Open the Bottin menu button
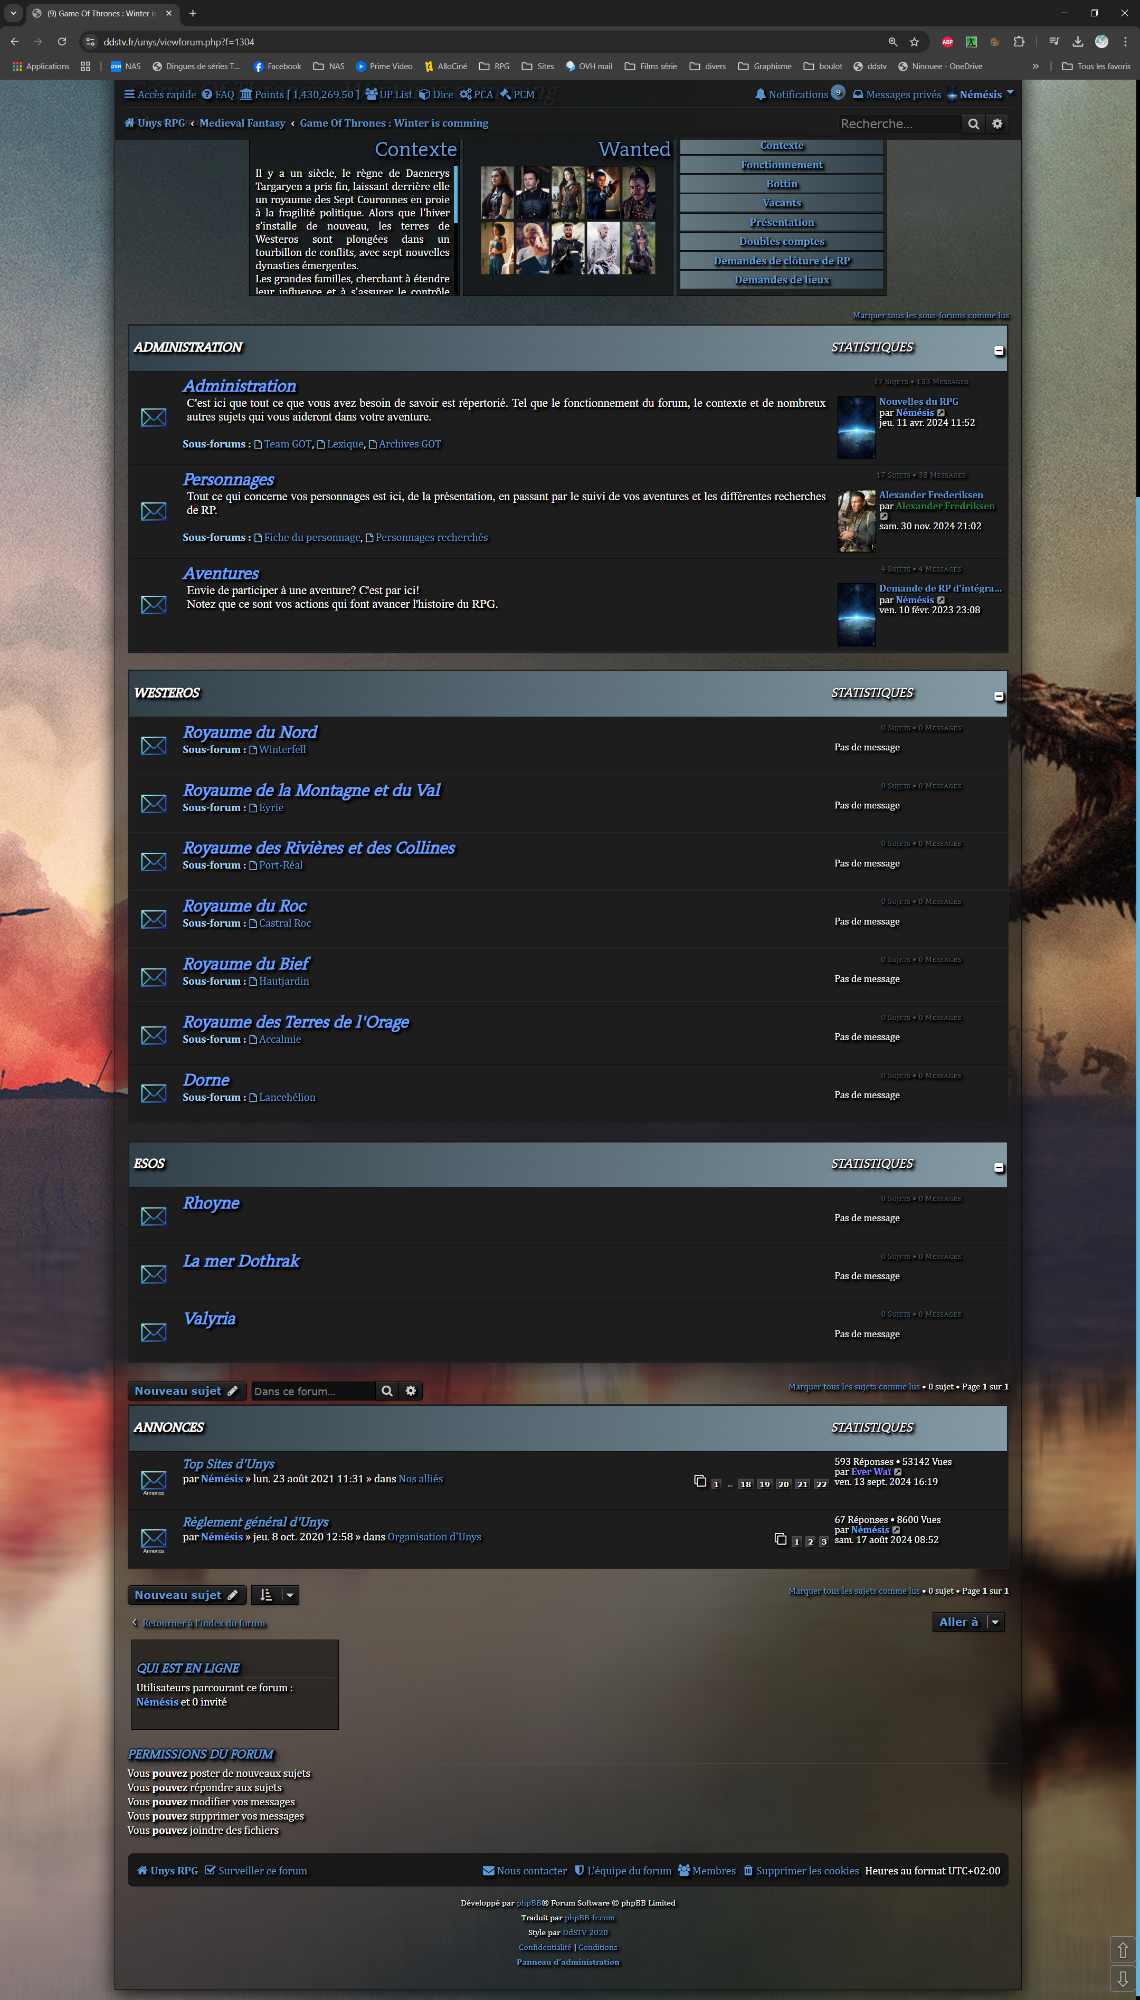The width and height of the screenshot is (1140, 2000). click(x=782, y=184)
